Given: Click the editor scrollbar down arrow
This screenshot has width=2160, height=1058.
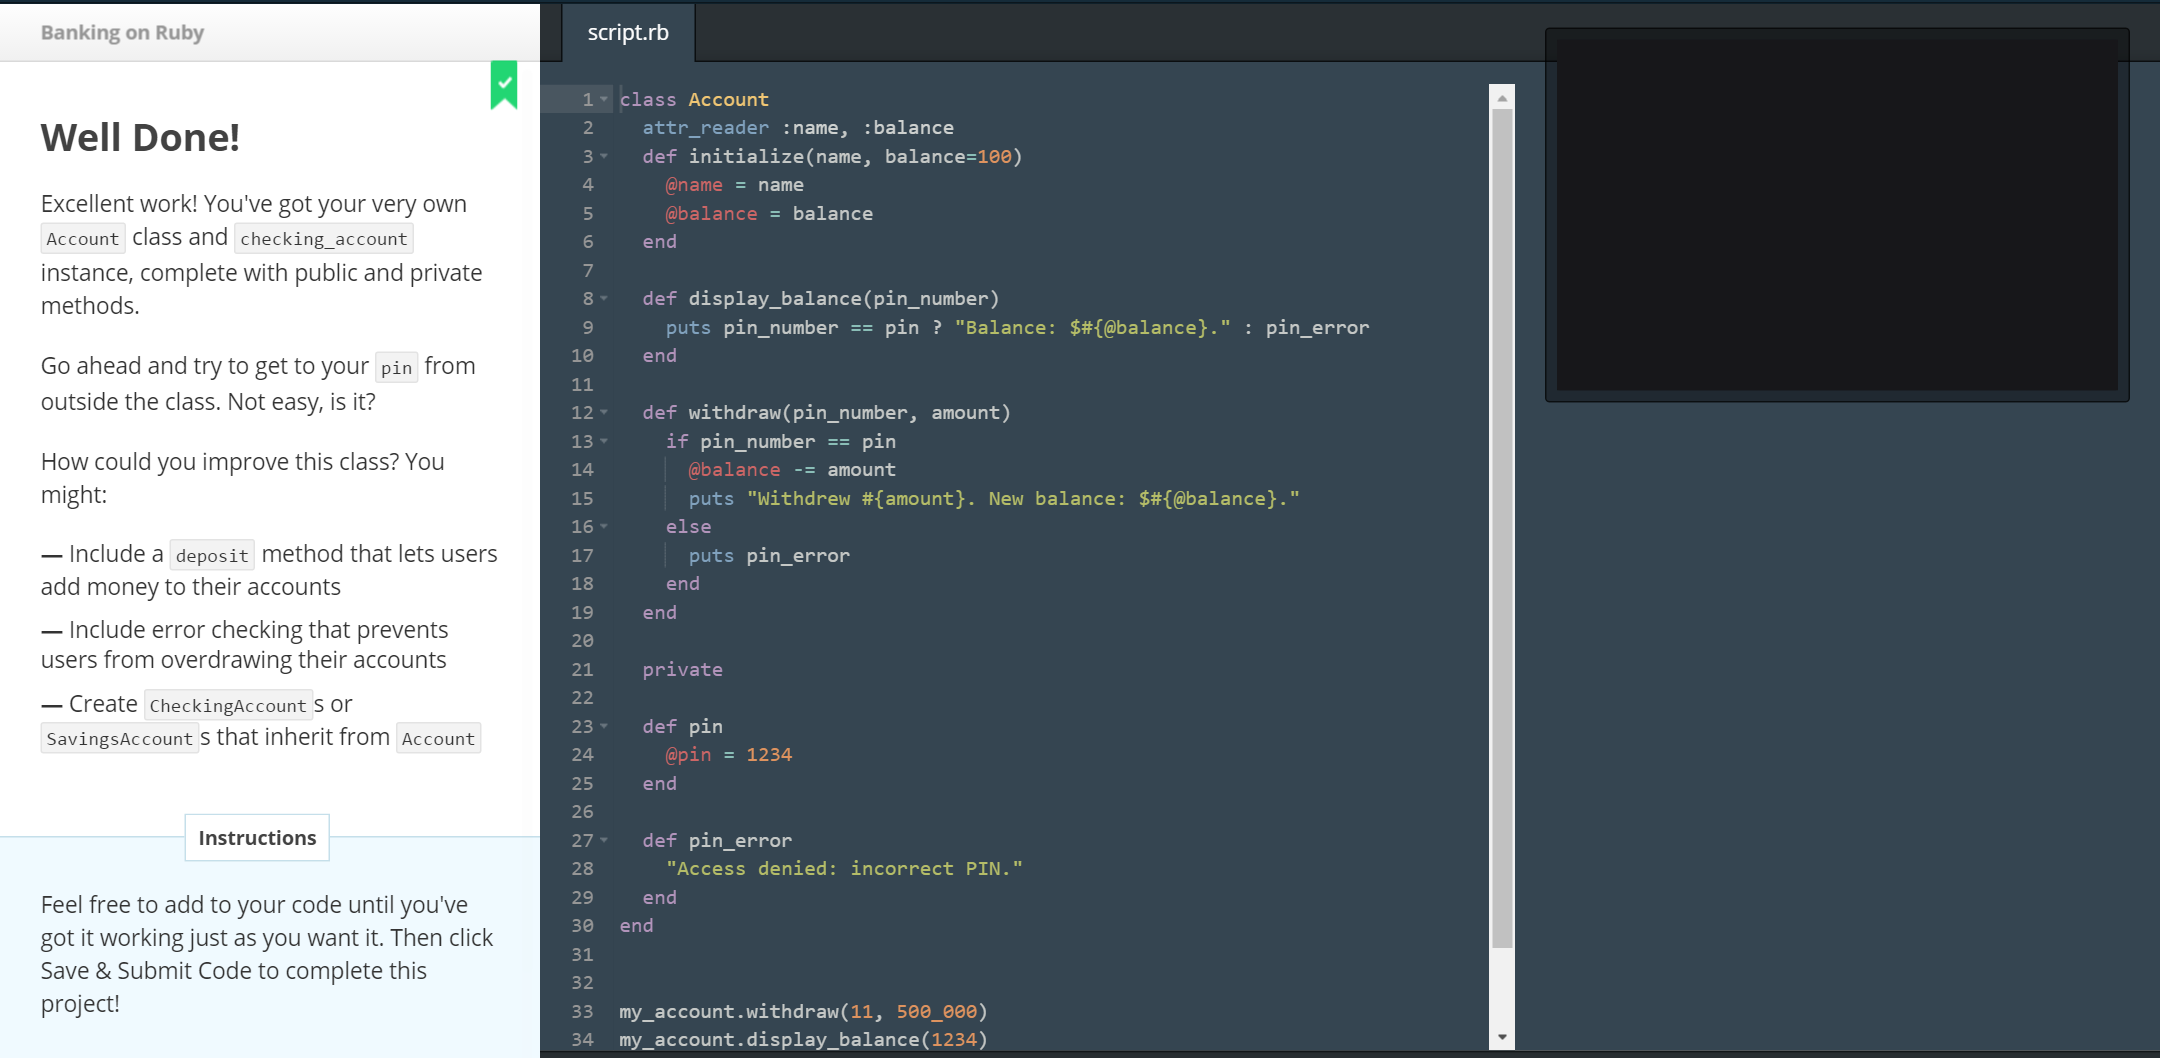Looking at the screenshot, I should coord(1502,1037).
